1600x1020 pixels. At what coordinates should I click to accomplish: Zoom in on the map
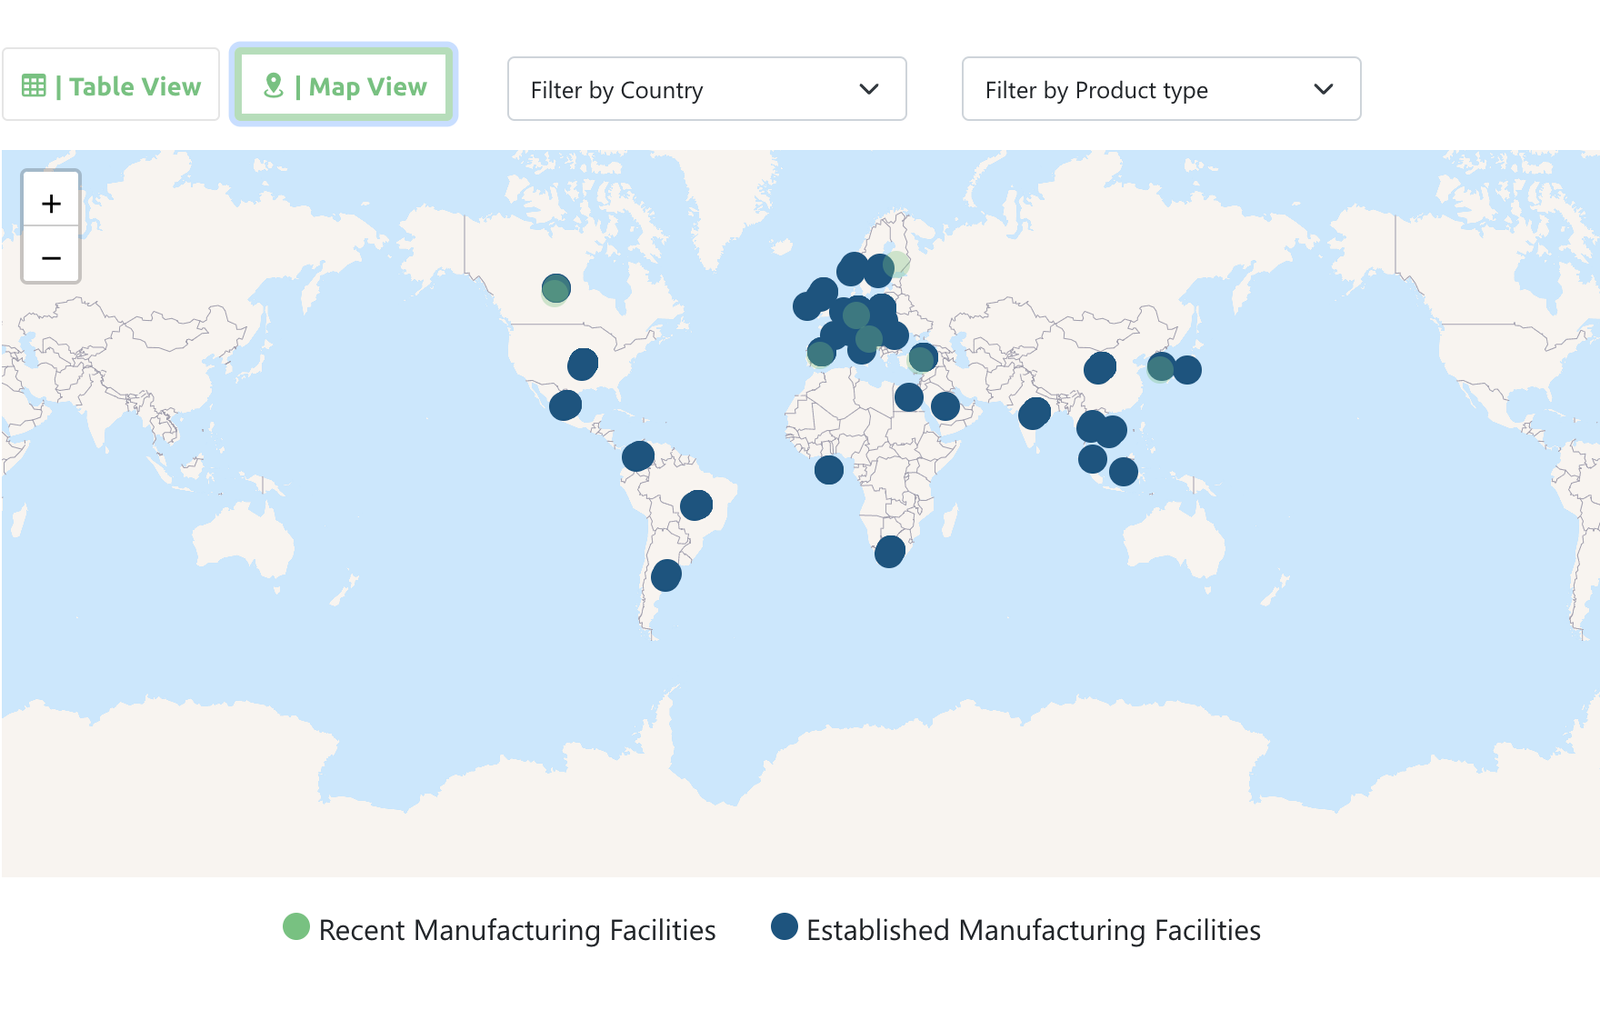[x=51, y=203]
